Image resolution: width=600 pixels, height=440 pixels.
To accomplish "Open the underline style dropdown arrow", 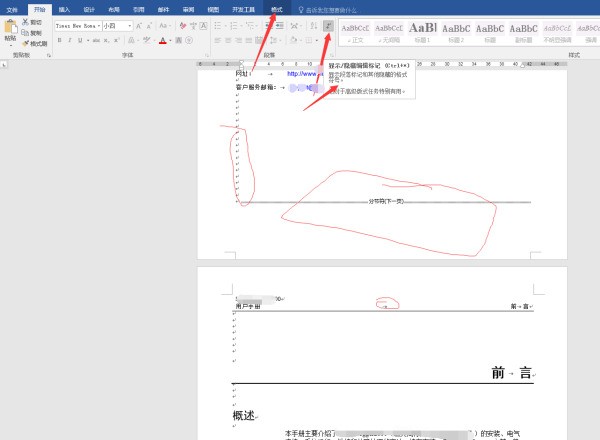I will [88, 40].
